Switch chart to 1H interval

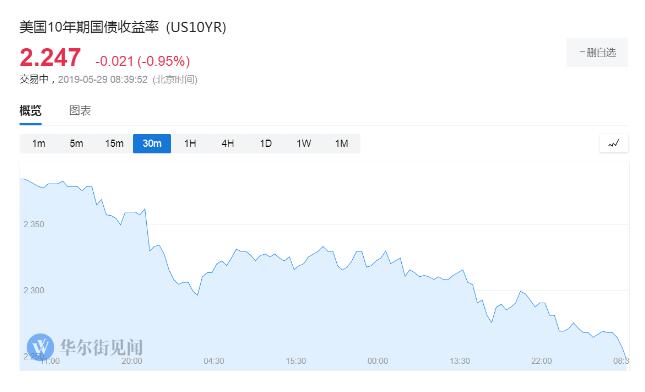(x=190, y=144)
